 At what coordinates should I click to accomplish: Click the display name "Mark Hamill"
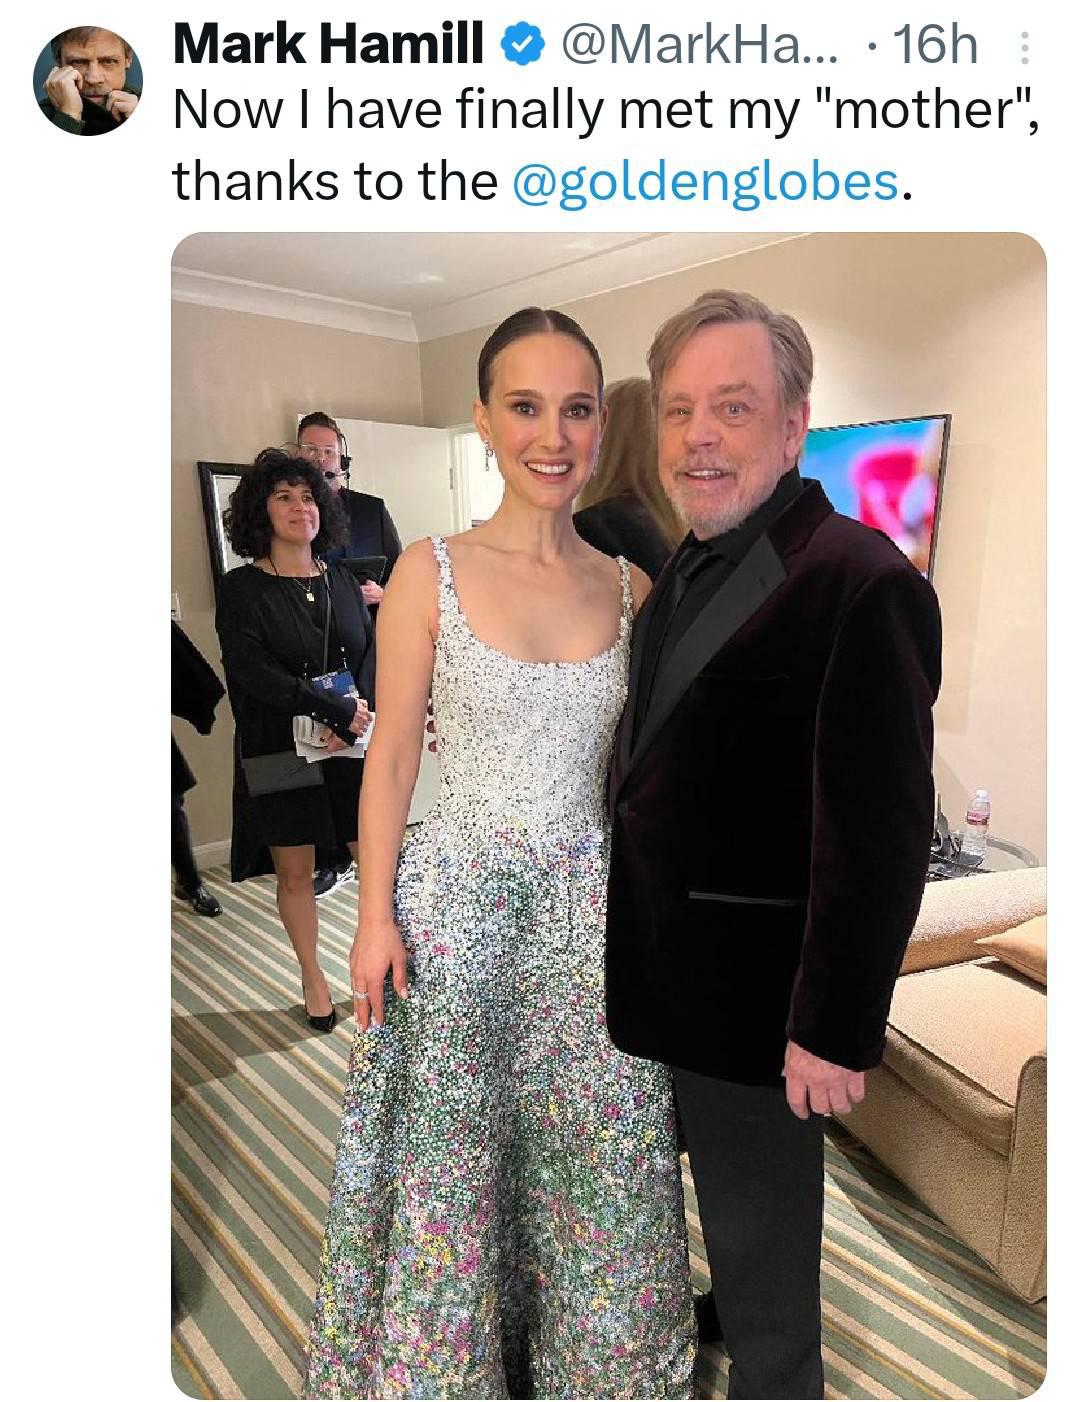click(x=329, y=44)
